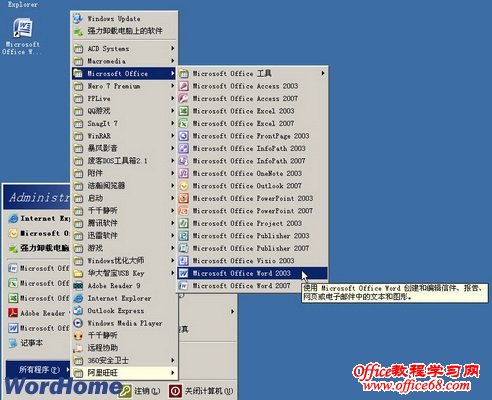Click the Windows Update icon

78,18
